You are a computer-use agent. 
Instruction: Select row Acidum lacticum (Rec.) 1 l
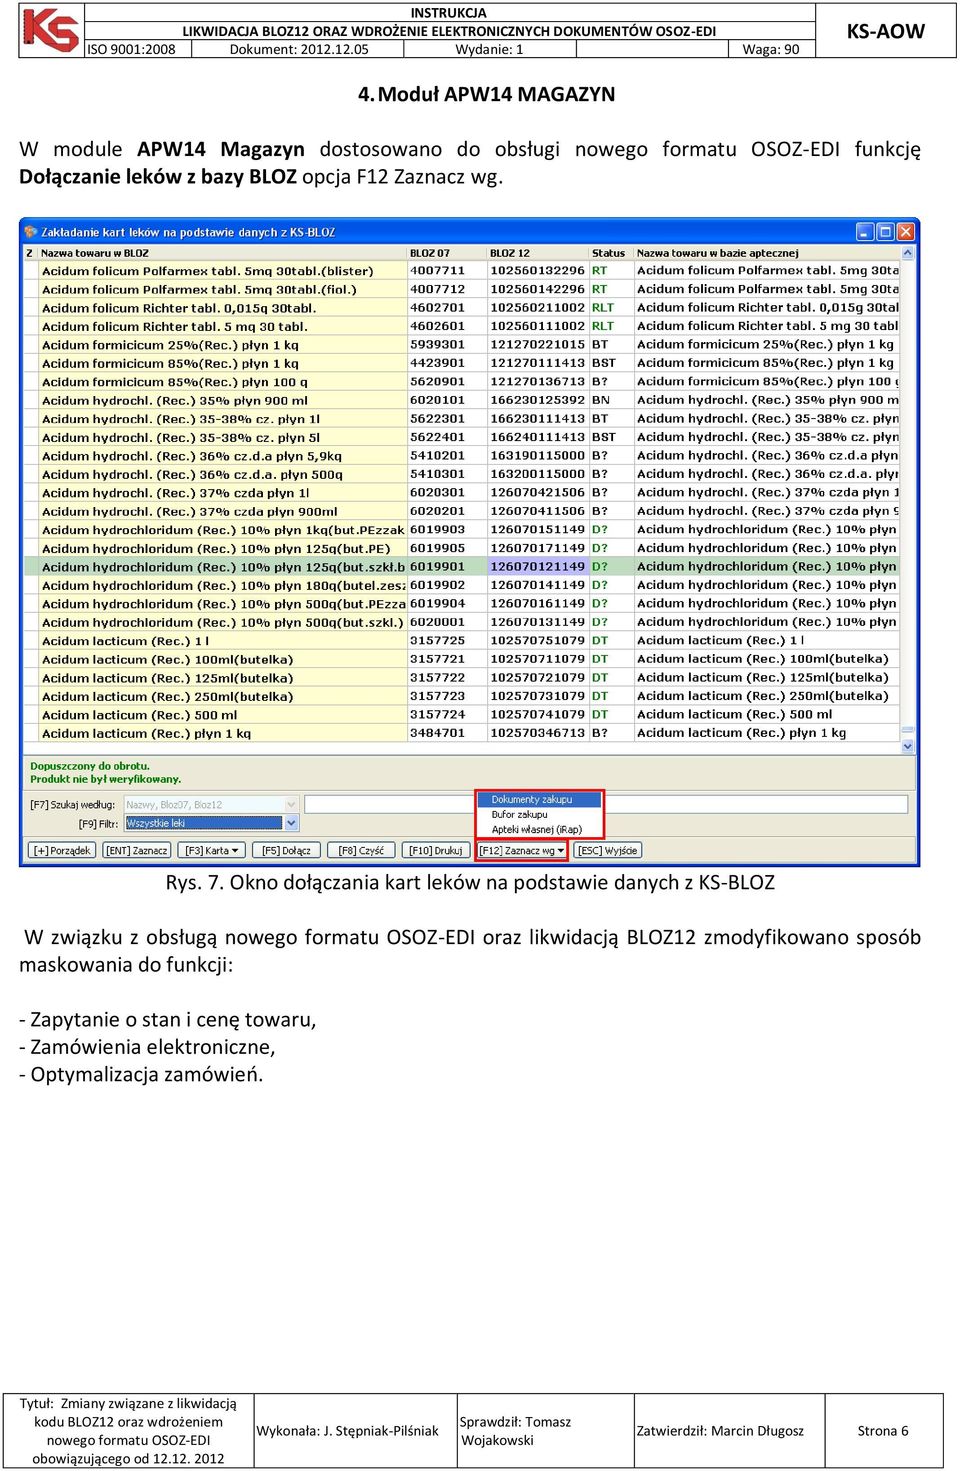[461, 641]
